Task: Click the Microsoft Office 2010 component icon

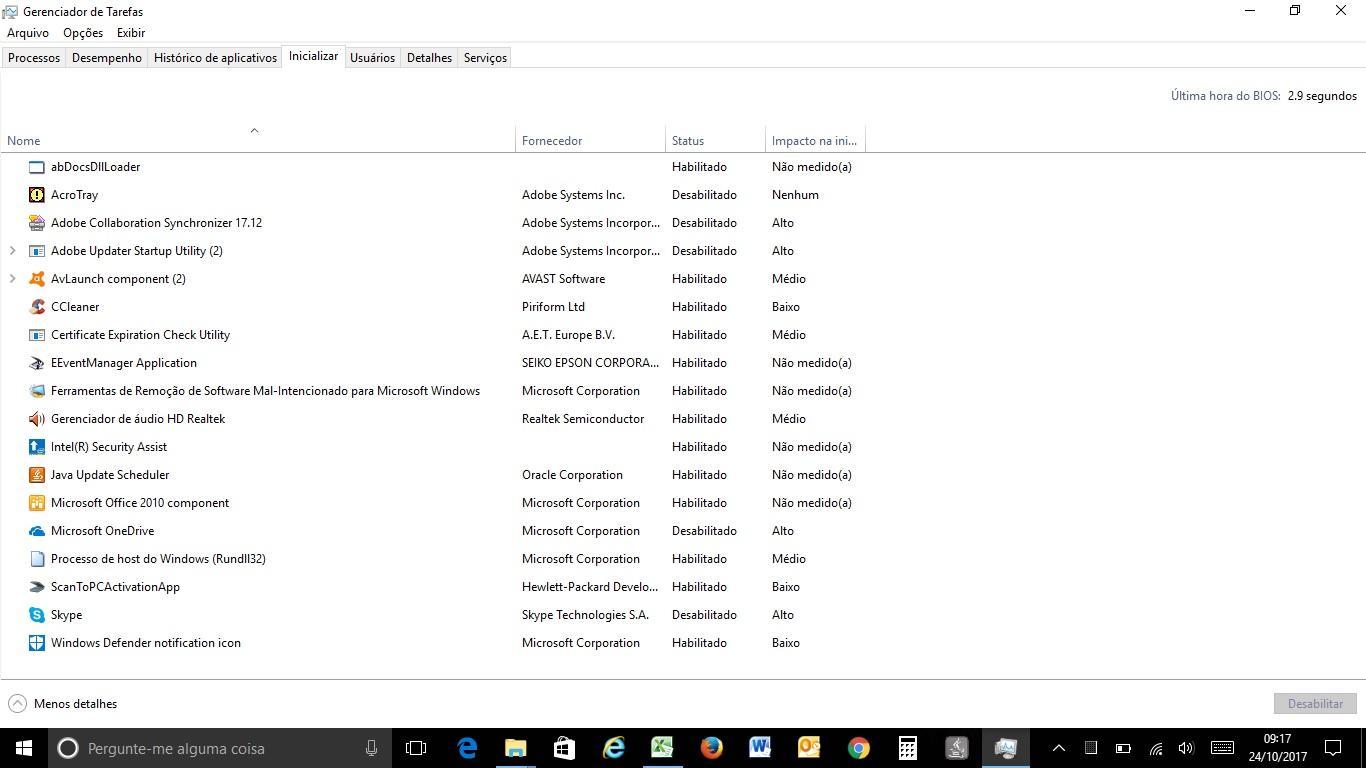Action: [37, 503]
